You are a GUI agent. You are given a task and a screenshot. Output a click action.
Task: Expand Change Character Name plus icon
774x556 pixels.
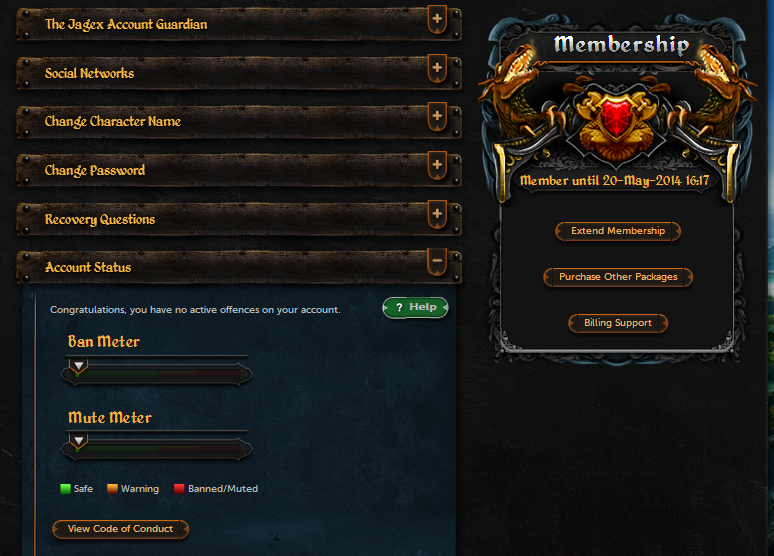click(x=437, y=117)
